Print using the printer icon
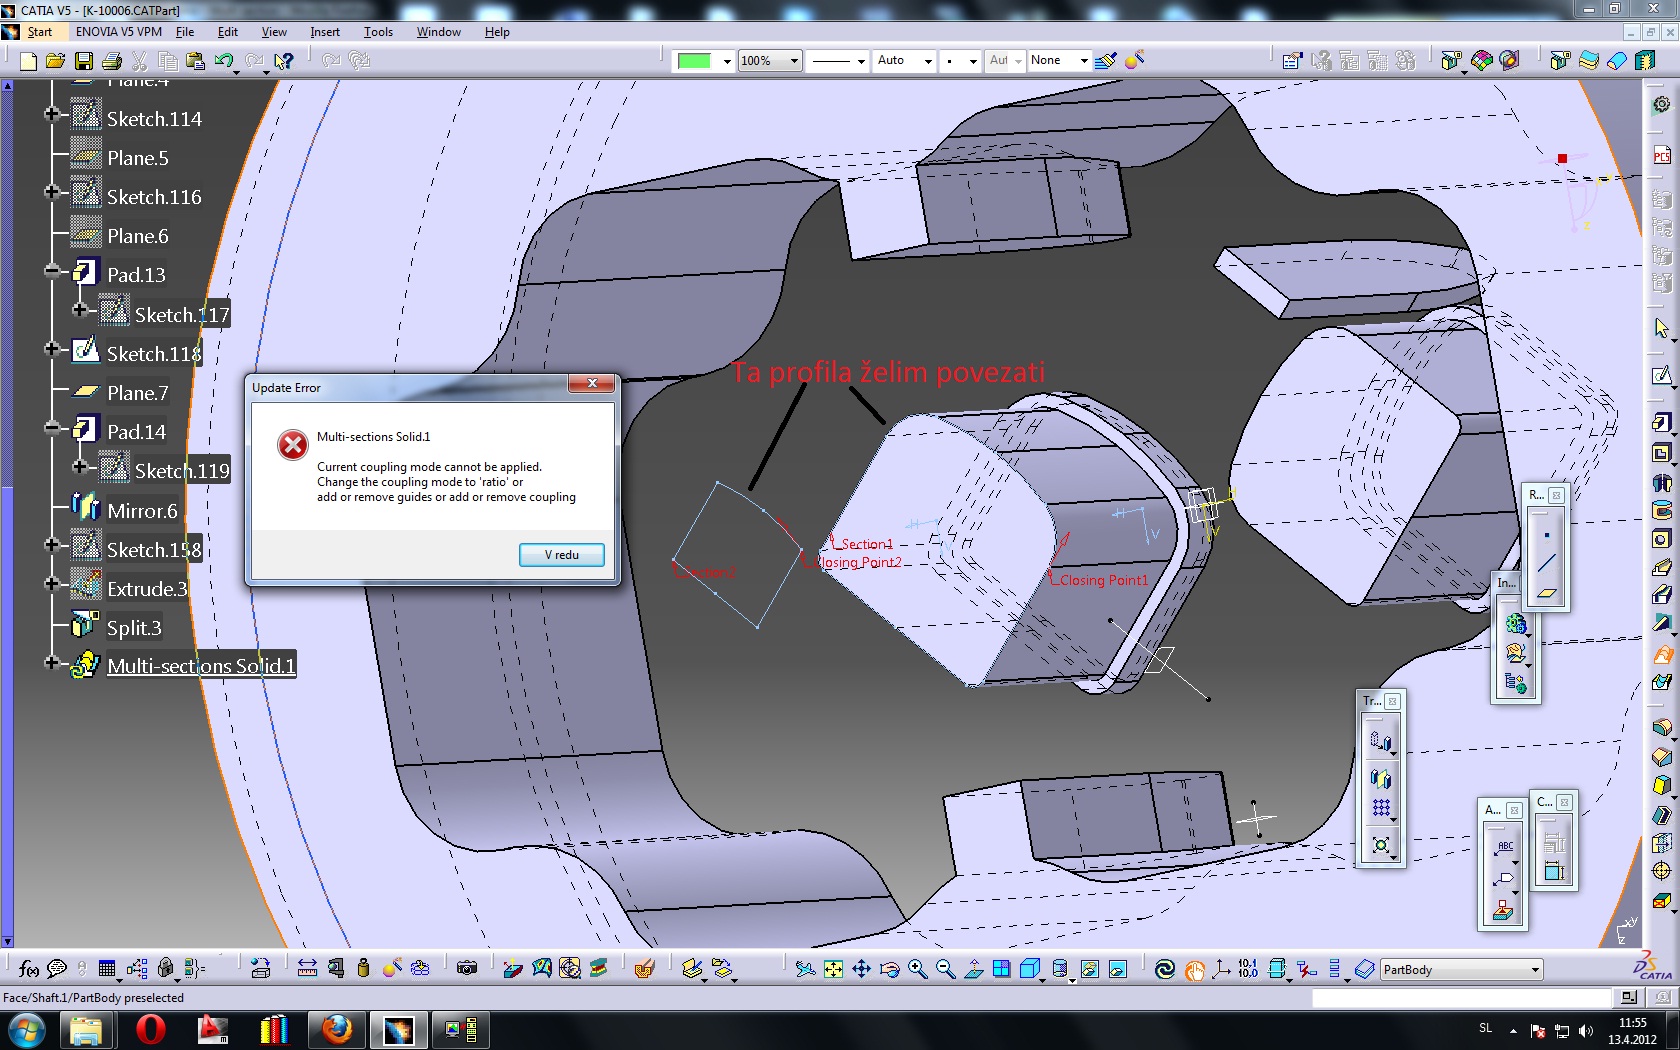 pos(112,61)
